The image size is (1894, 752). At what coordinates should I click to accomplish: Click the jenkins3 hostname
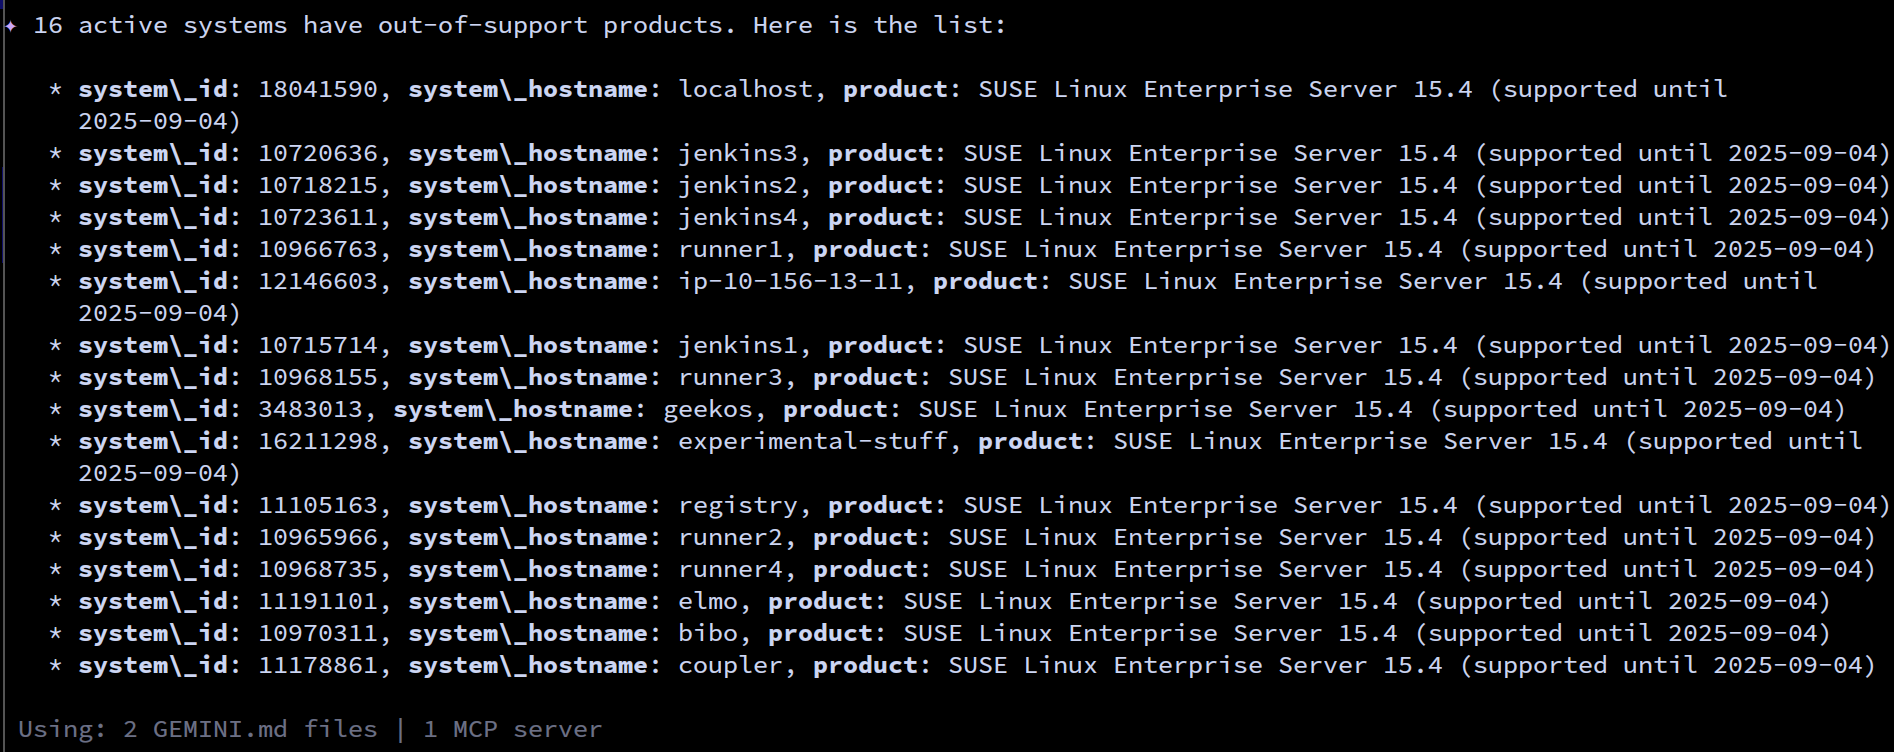[x=738, y=153]
